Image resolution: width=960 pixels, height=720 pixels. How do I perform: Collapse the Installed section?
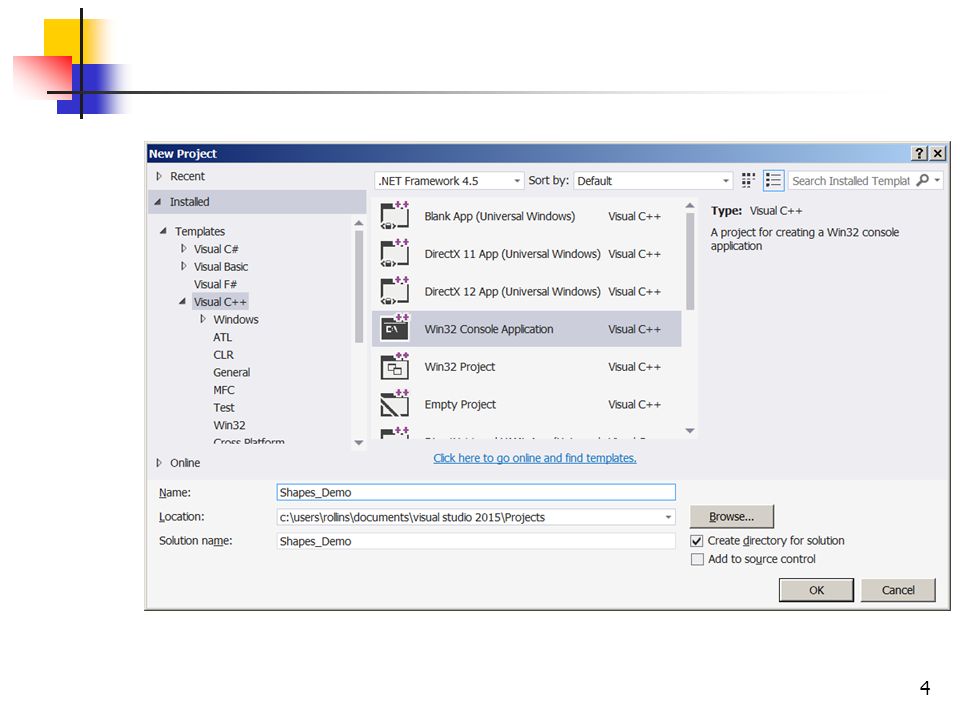click(158, 201)
